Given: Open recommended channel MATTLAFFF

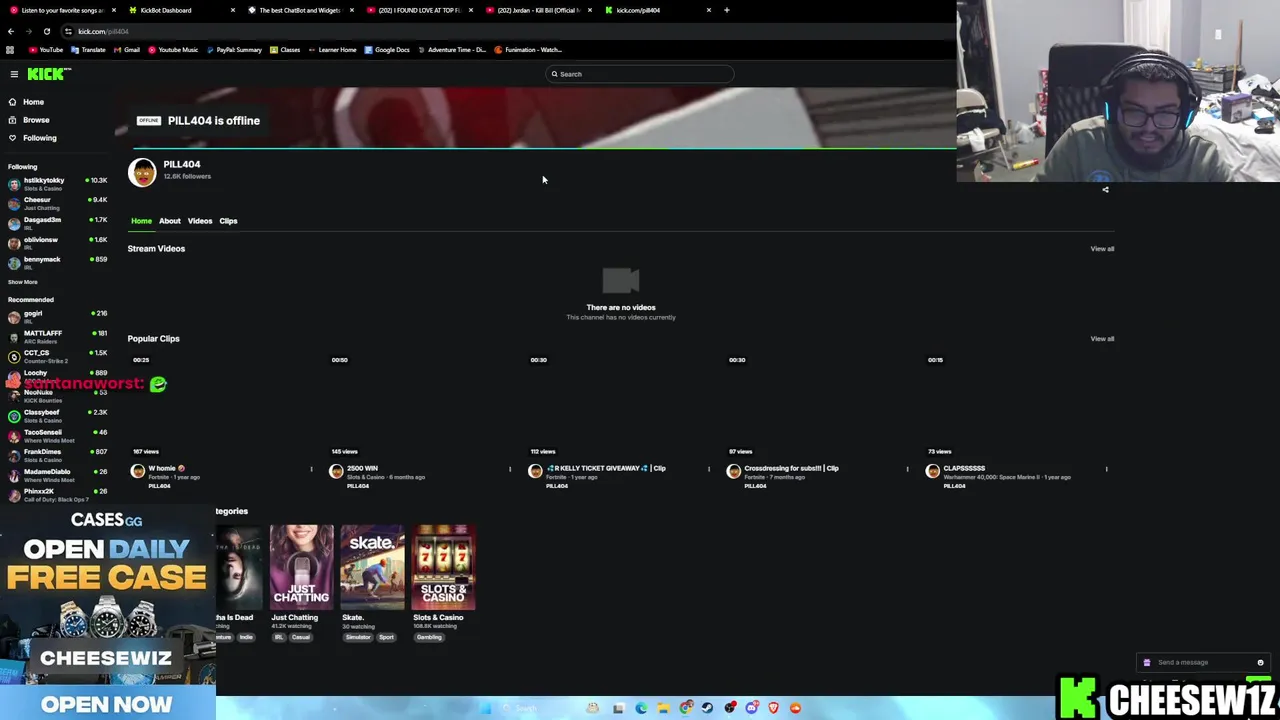Looking at the screenshot, I should [56, 337].
